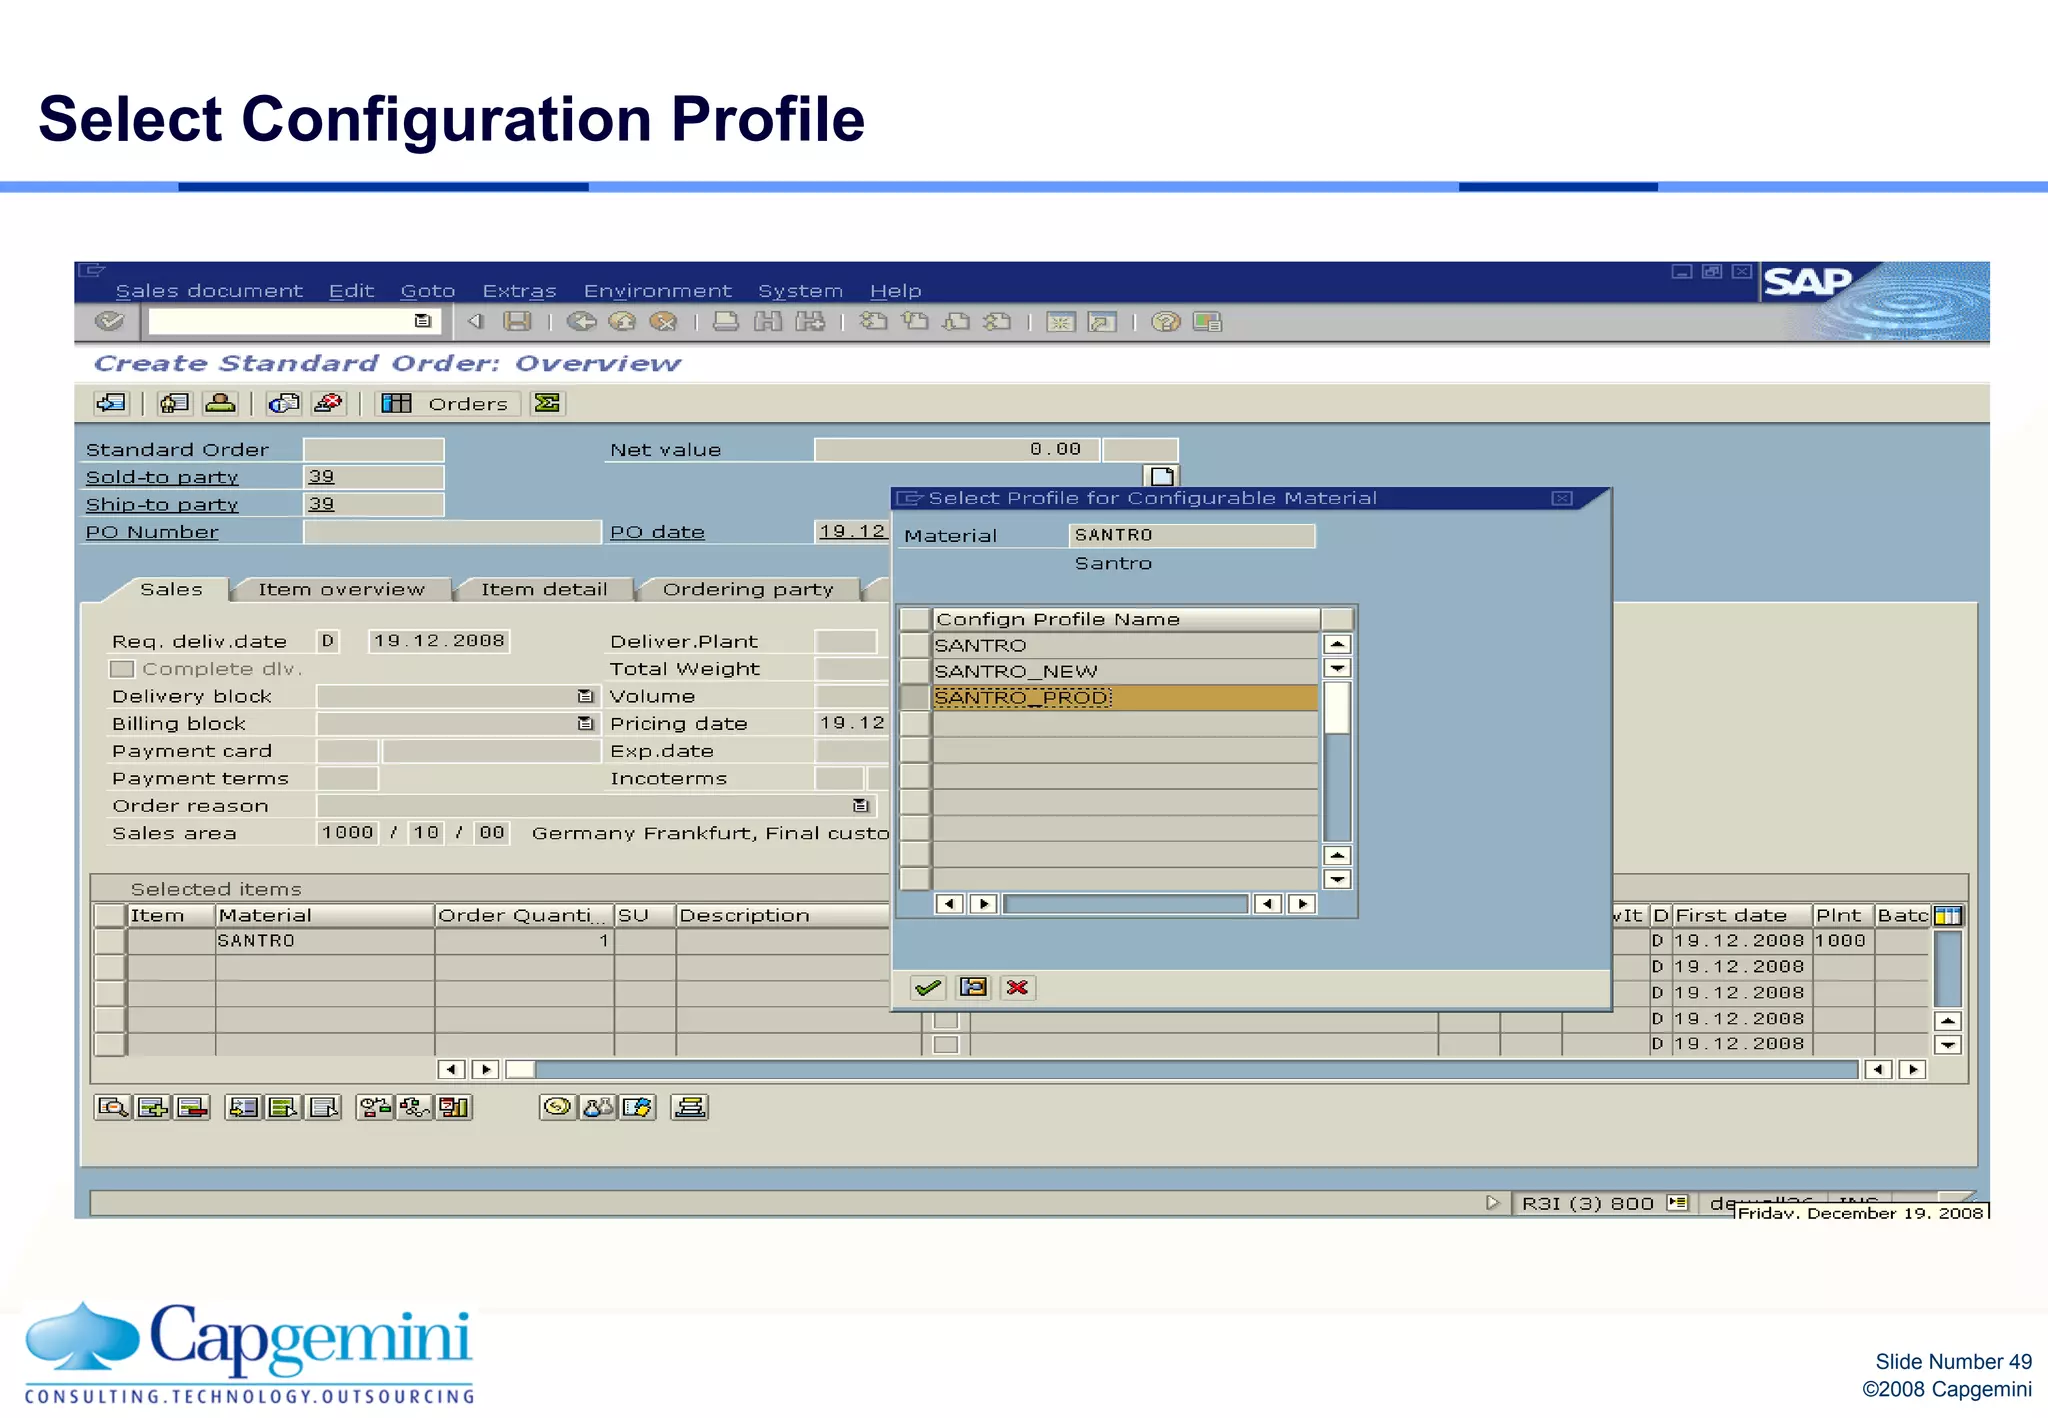This screenshot has width=2048, height=1418.
Task: Click the Find Next binoculars-plus icon
Action: 810,321
